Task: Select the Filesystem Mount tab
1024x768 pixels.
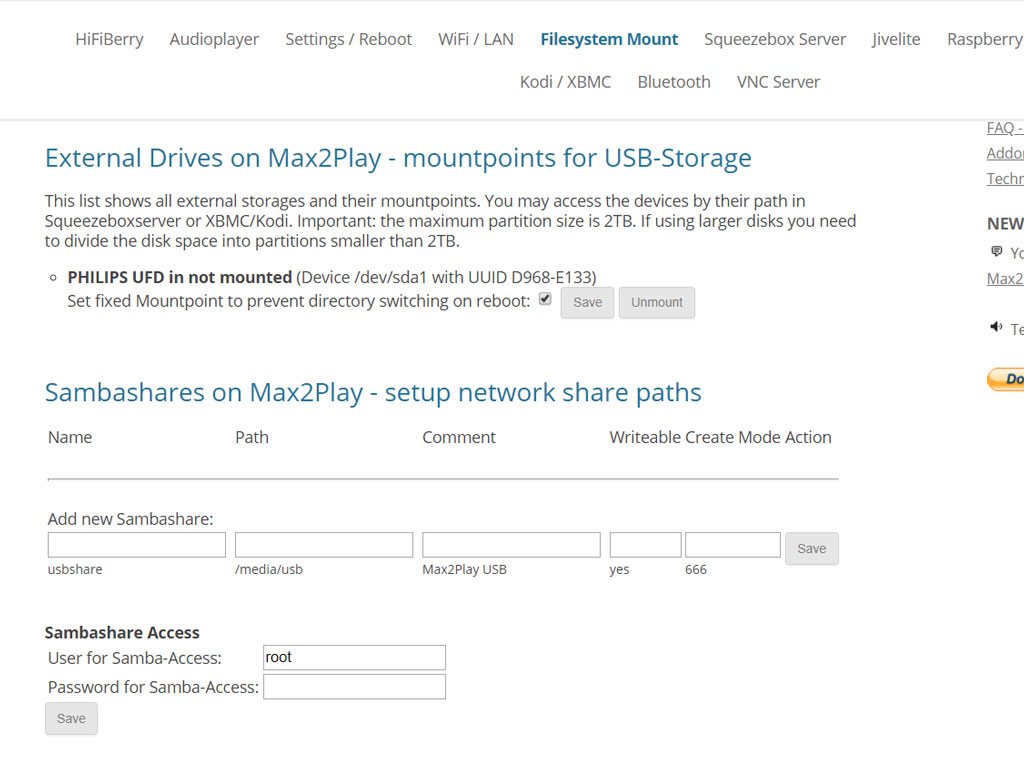Action: tap(609, 39)
